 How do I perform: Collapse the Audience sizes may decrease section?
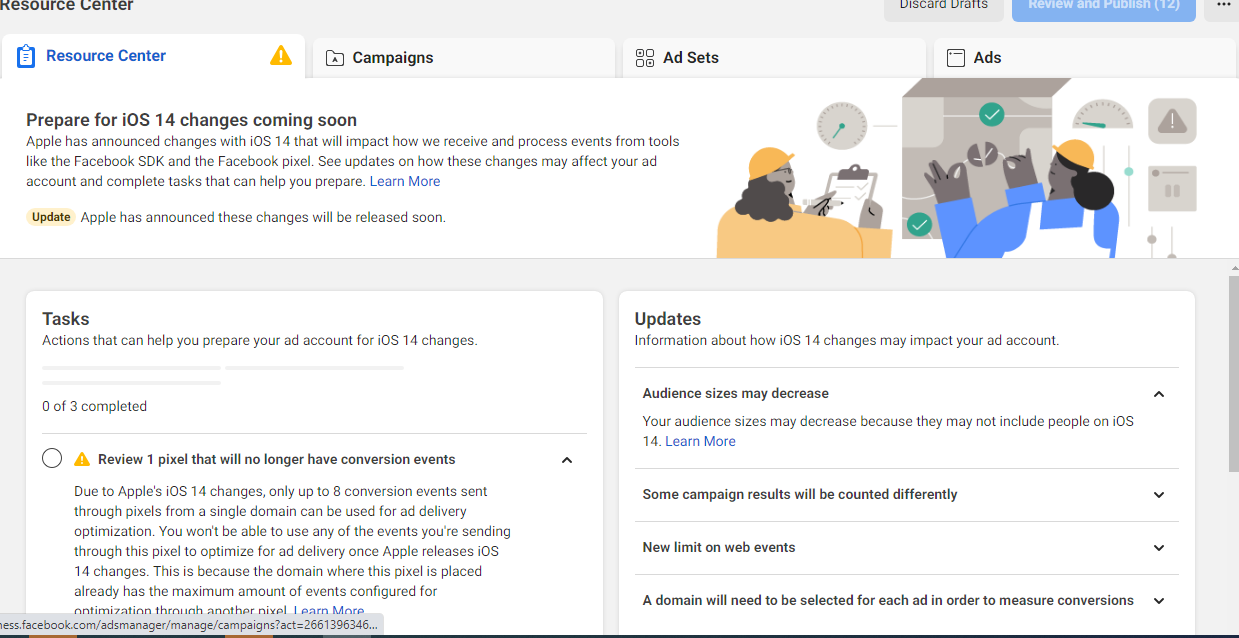coord(1159,394)
